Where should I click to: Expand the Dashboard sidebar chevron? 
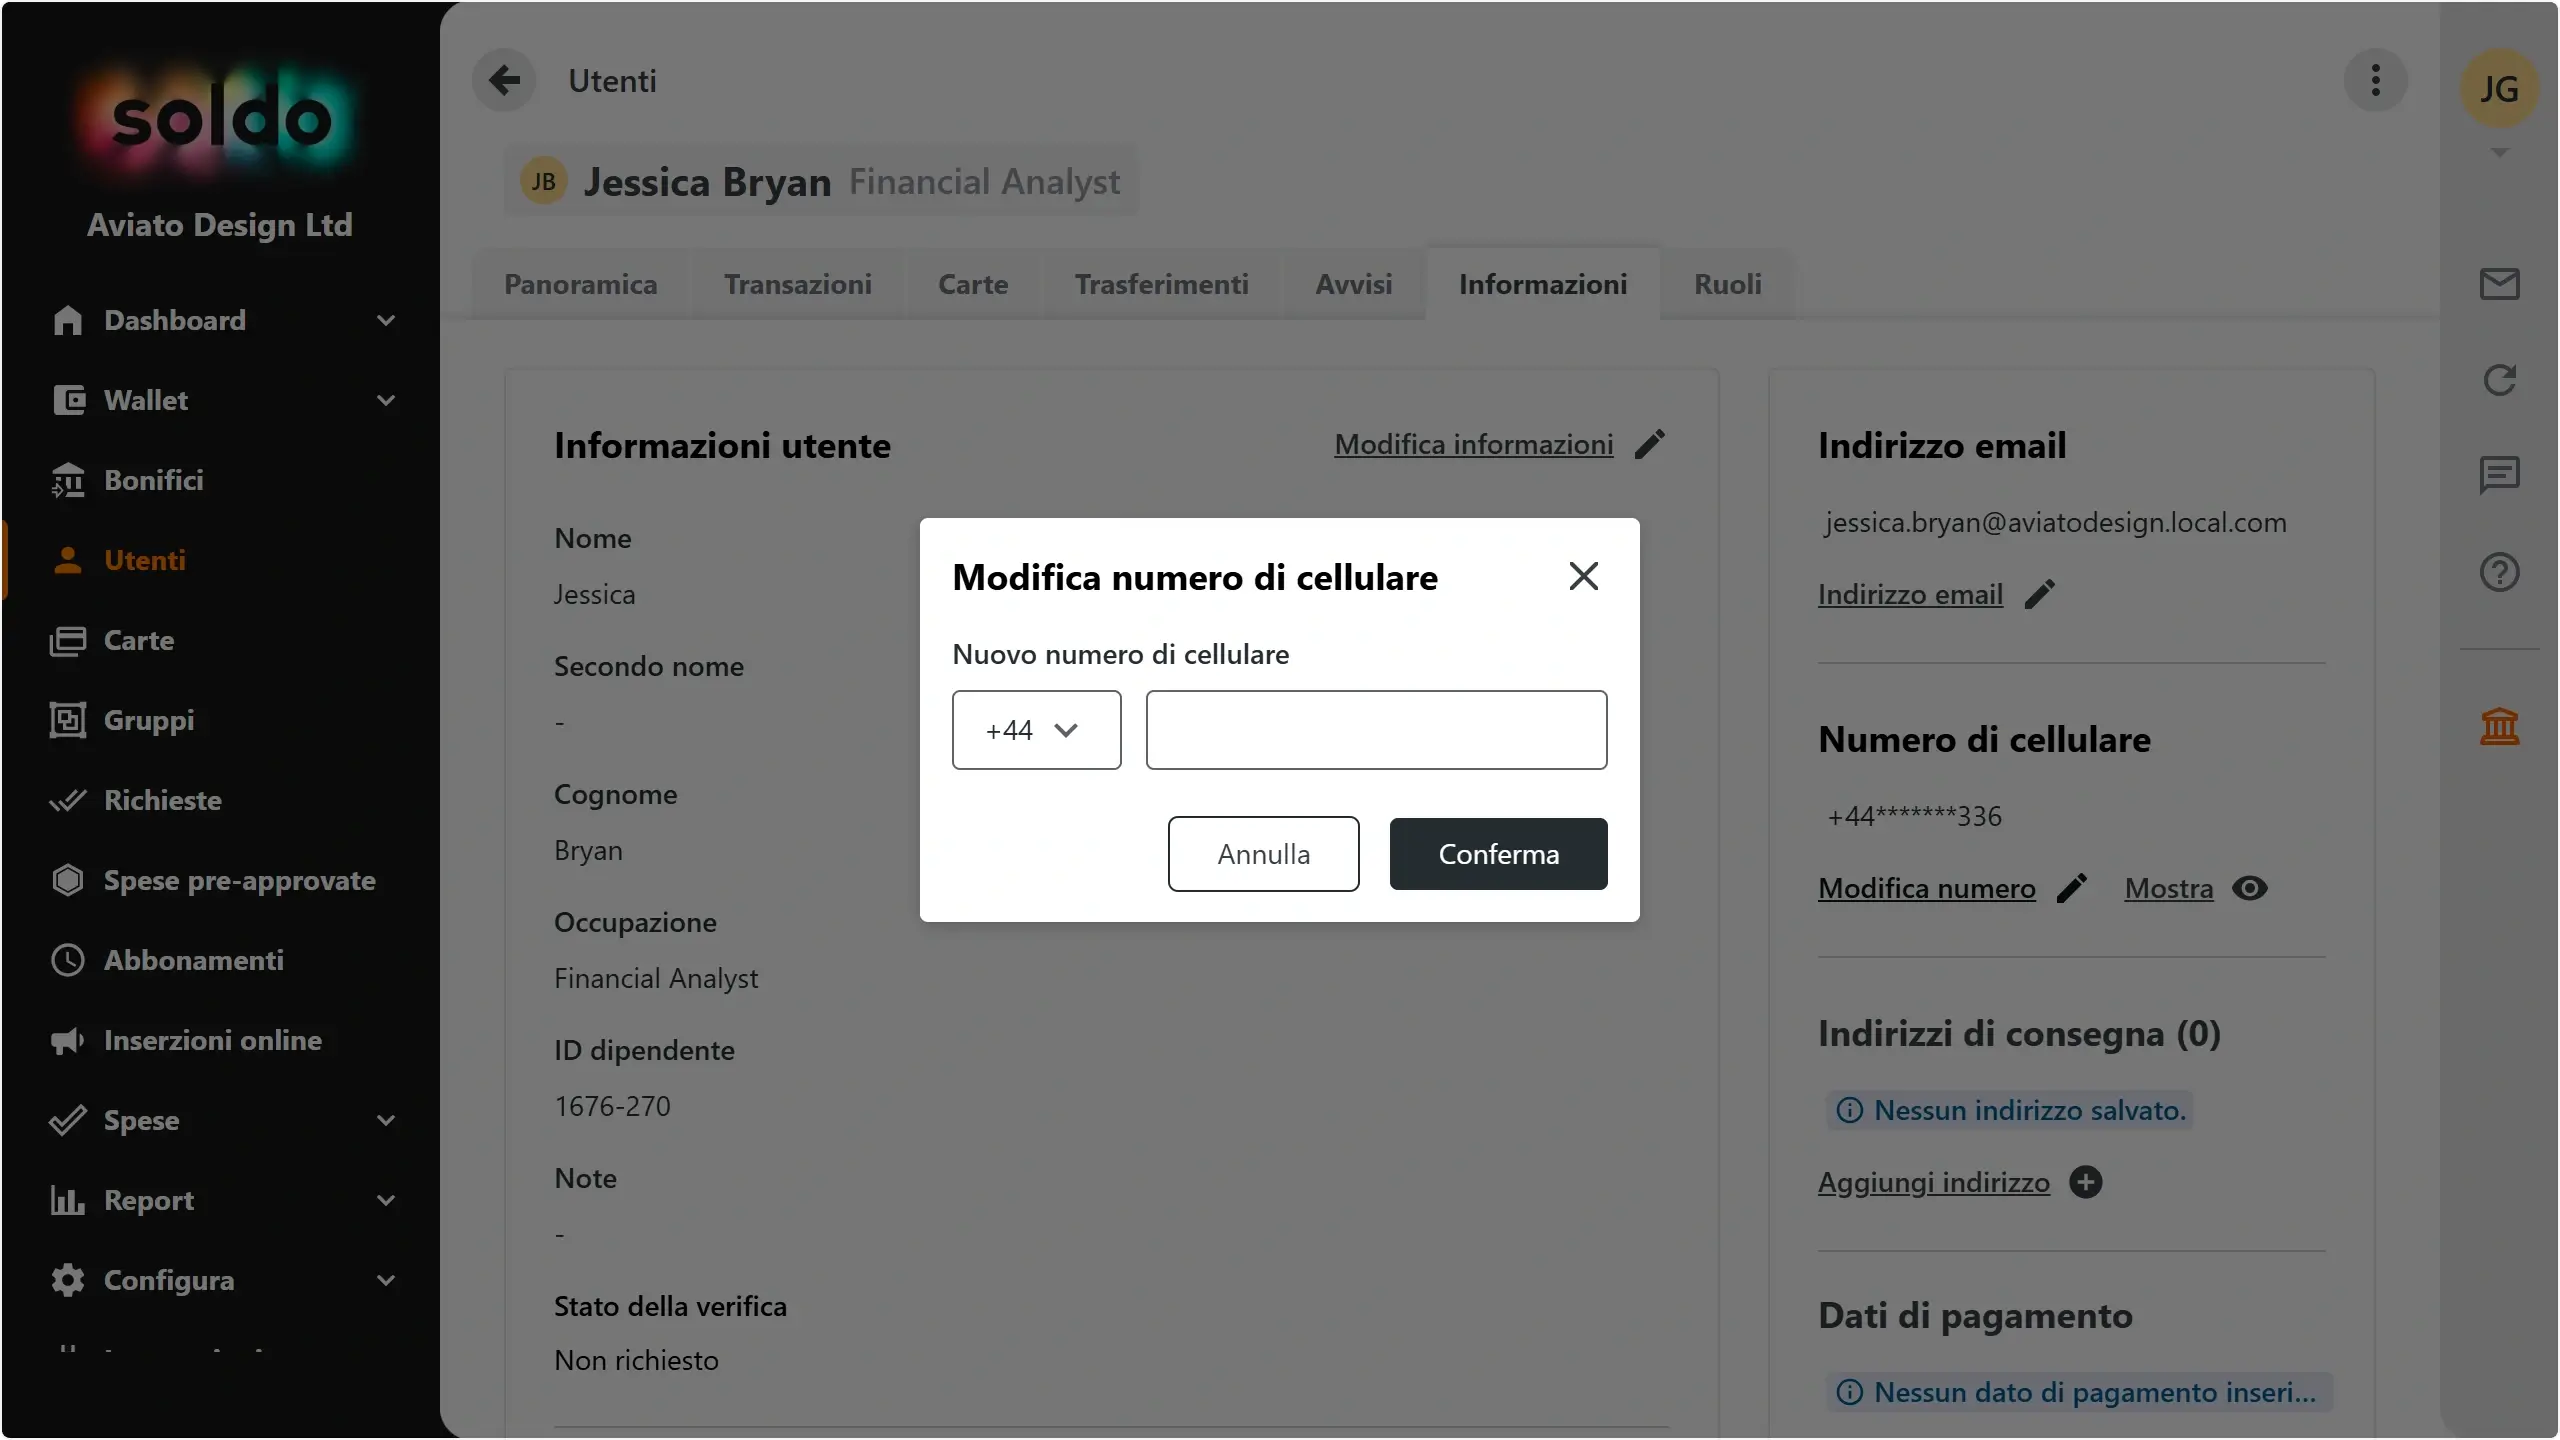click(386, 320)
